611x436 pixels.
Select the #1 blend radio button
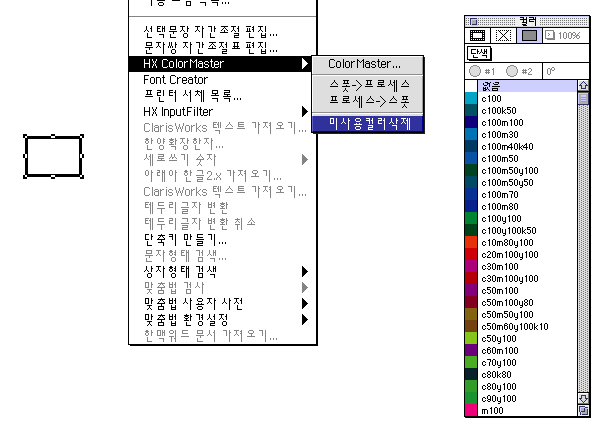(x=475, y=71)
